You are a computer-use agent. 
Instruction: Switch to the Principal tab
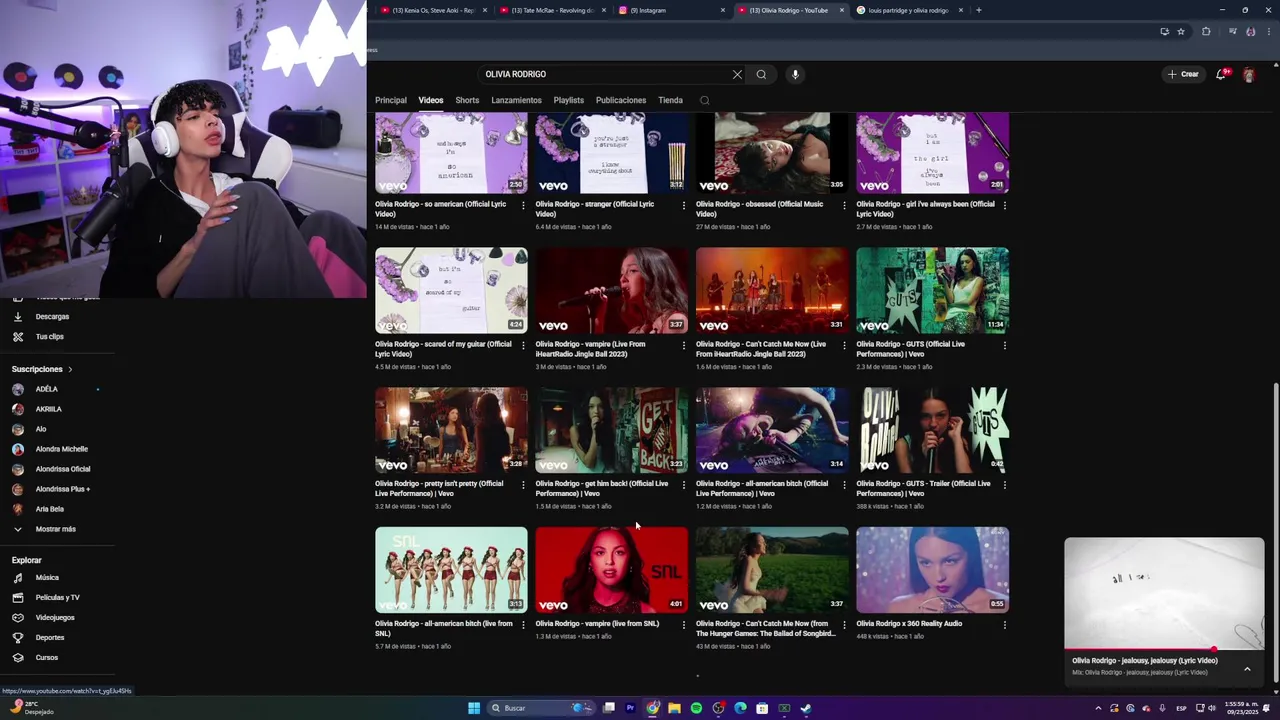click(391, 100)
